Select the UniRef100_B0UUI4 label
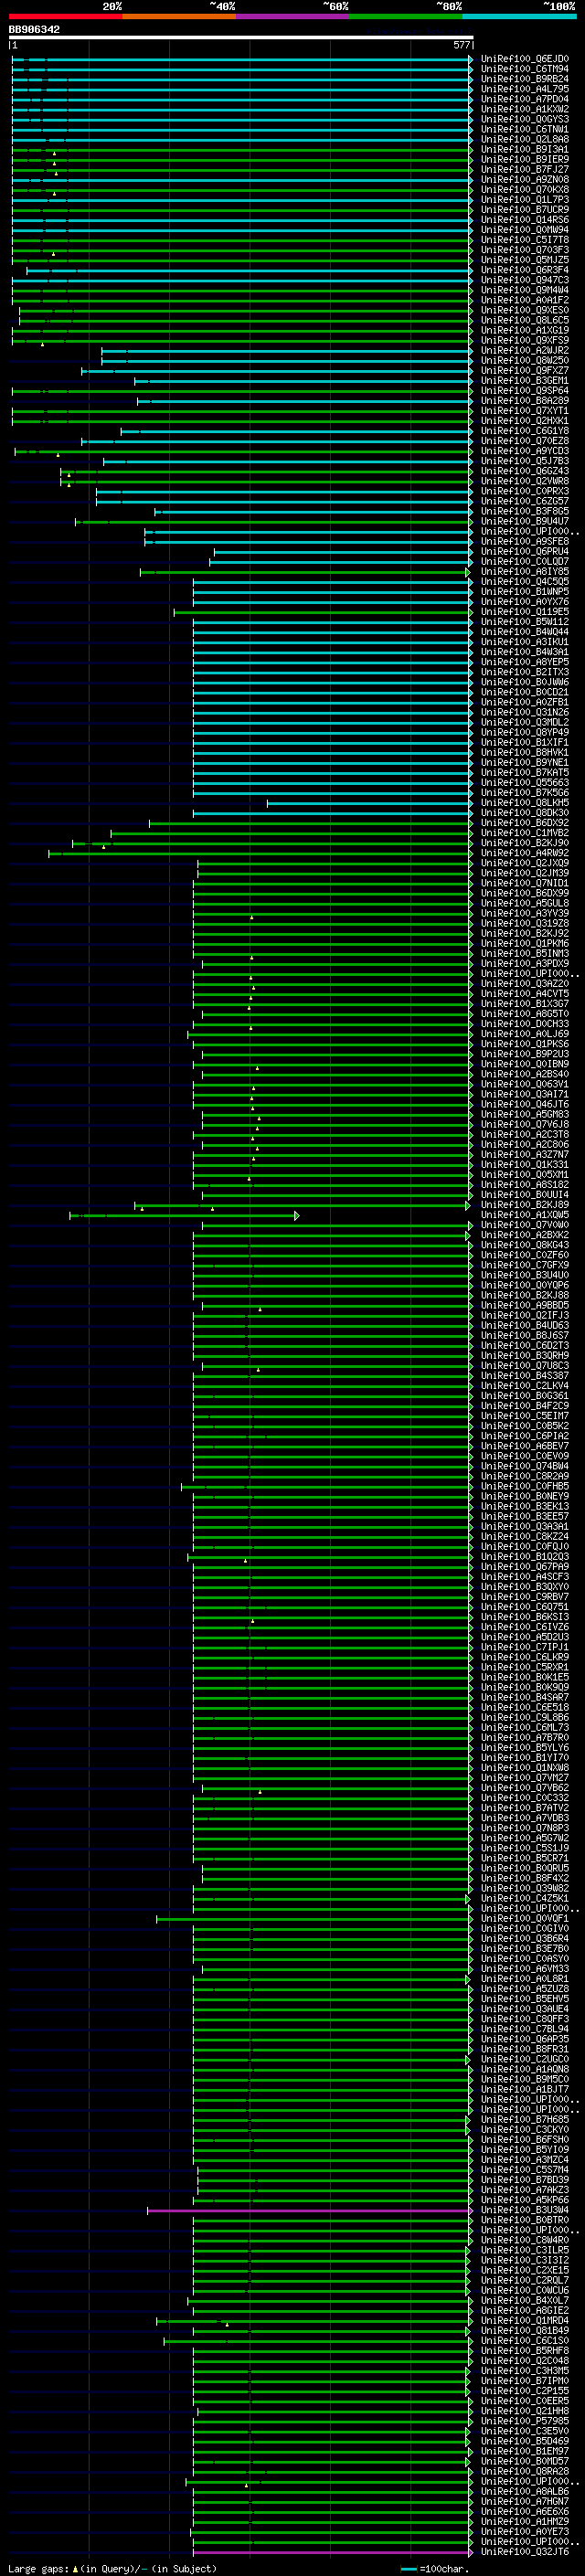This screenshot has height=2576, width=585. (525, 1194)
